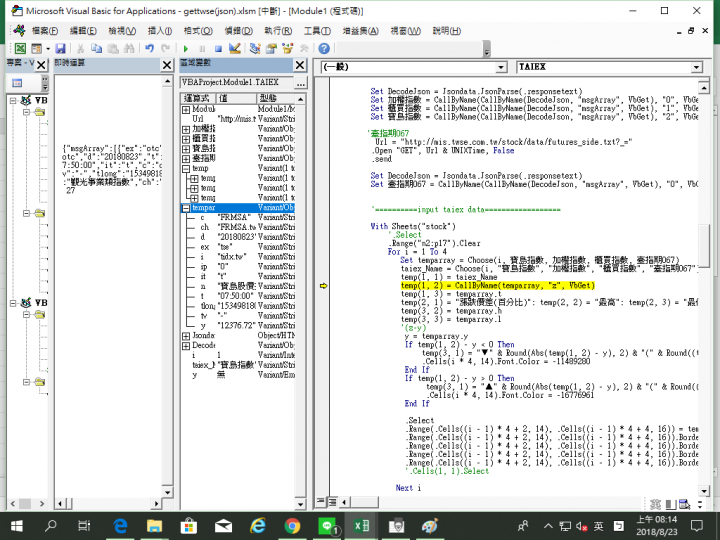Switch to Full Module View button at code bottom
Image resolution: width=720 pixels, height=540 pixels.
(x=332, y=502)
